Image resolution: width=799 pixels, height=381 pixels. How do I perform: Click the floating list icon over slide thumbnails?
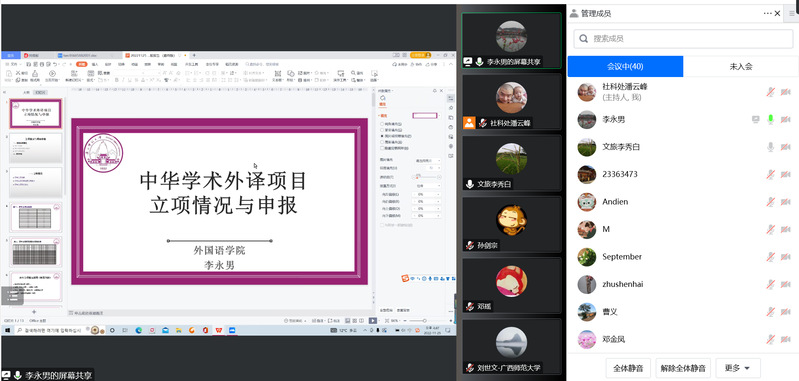coord(13,296)
